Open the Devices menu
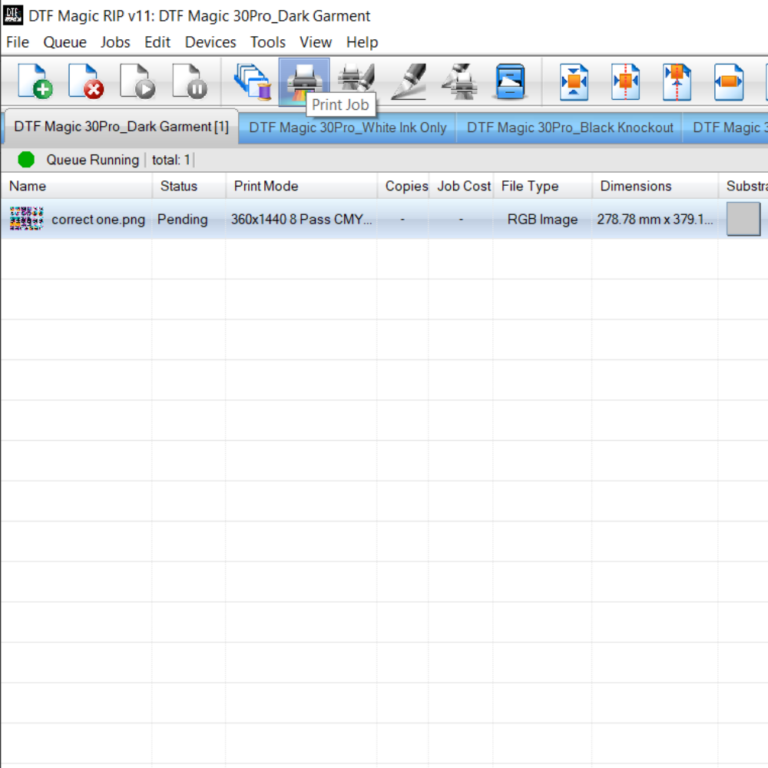The image size is (768, 768). coord(210,42)
